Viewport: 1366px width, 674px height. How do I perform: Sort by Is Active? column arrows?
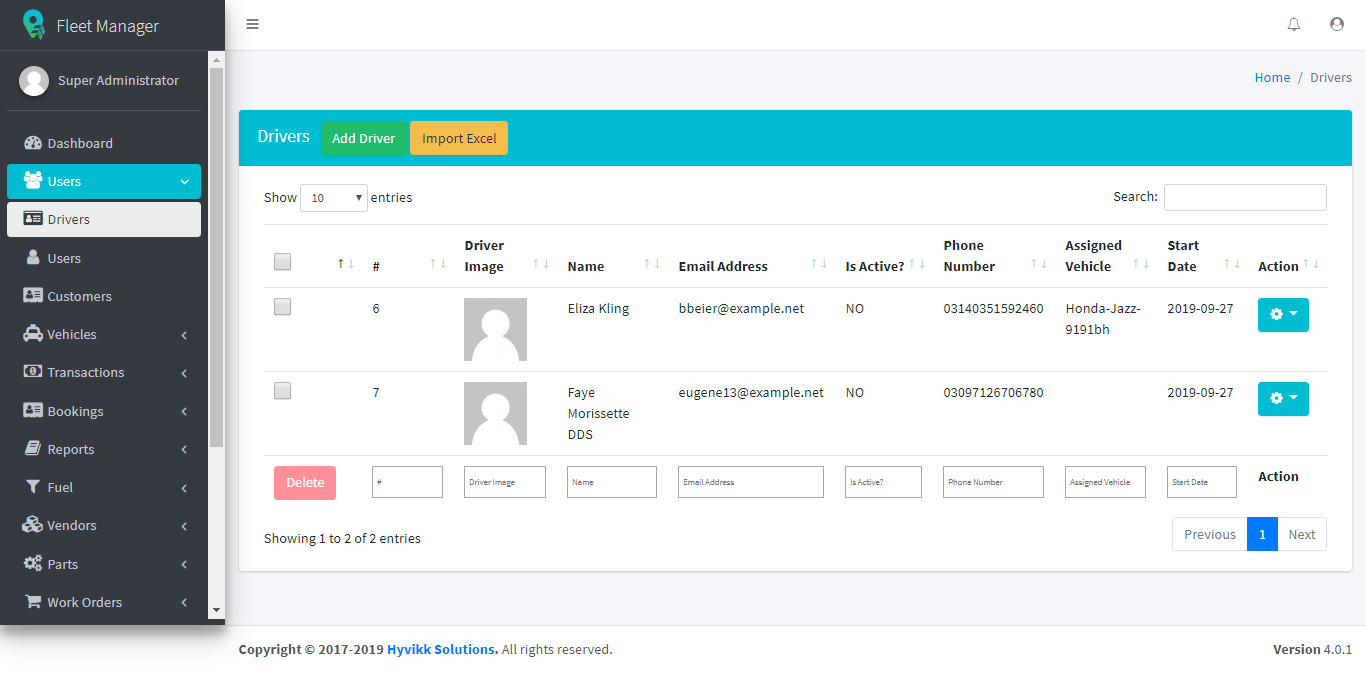917,263
